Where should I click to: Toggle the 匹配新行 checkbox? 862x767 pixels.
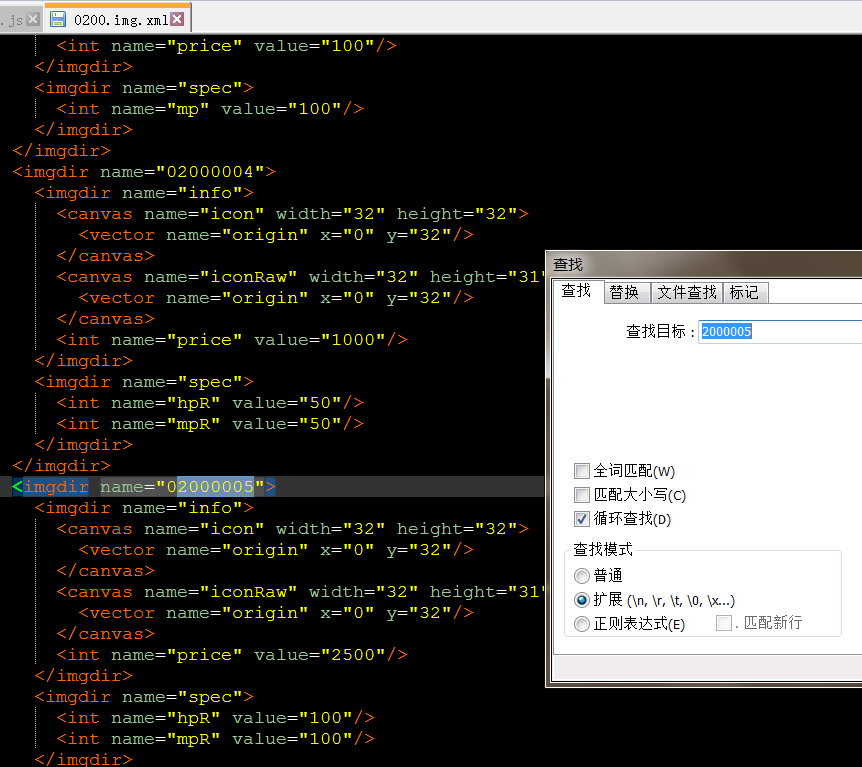click(724, 623)
